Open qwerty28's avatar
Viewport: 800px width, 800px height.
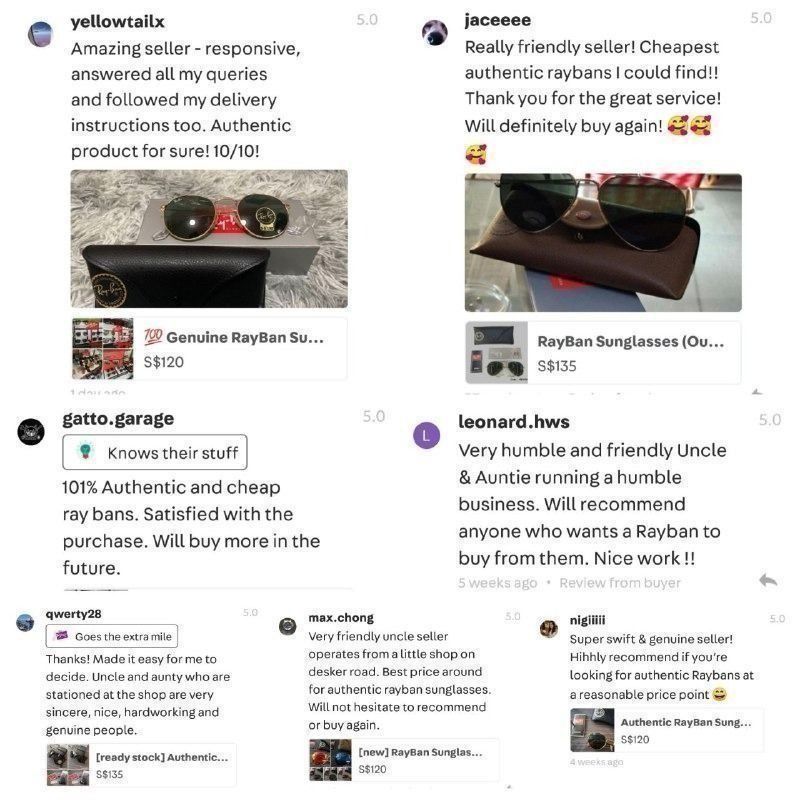(x=25, y=622)
